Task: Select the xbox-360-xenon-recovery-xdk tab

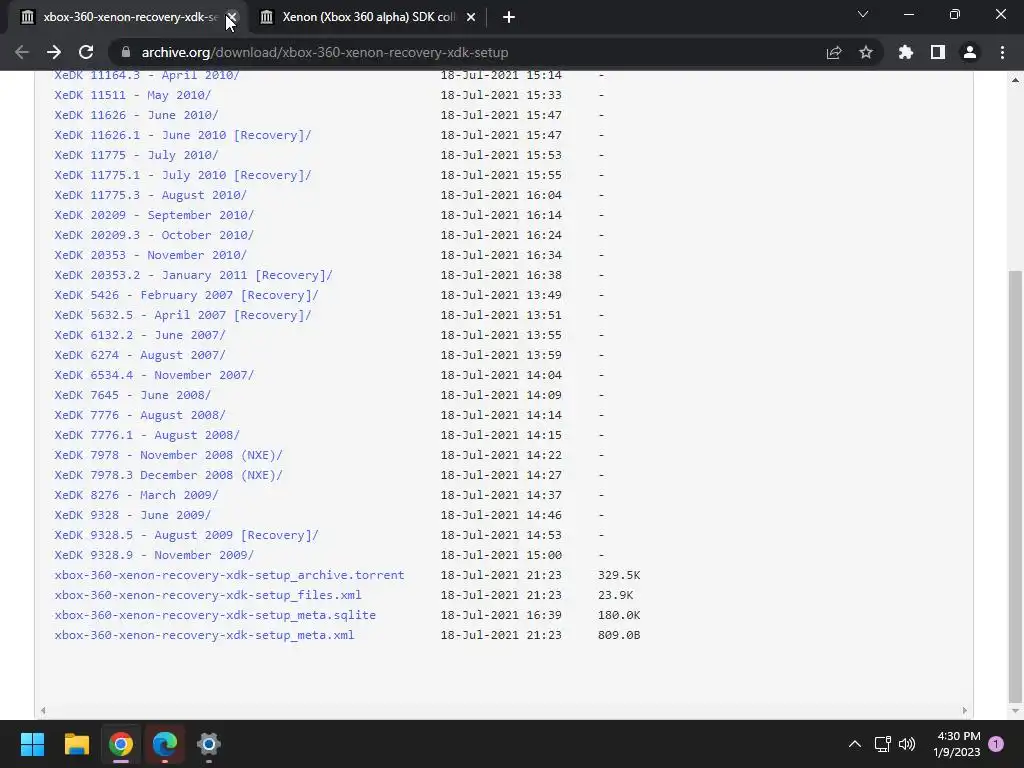Action: click(x=127, y=17)
